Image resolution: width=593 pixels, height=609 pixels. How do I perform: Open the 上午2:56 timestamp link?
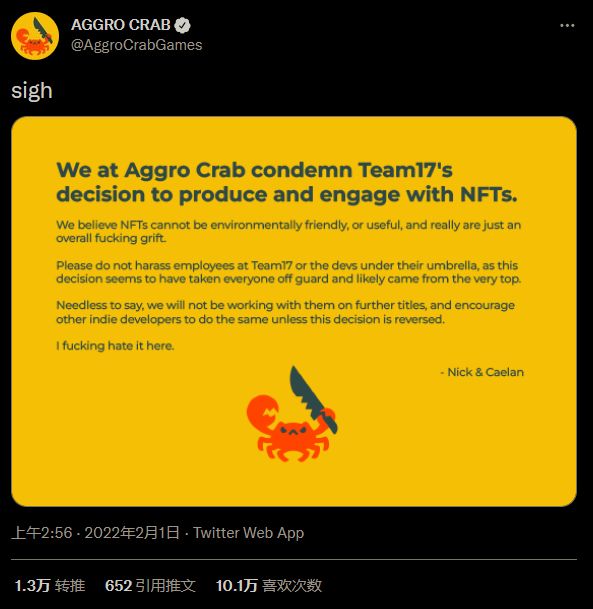click(42, 532)
